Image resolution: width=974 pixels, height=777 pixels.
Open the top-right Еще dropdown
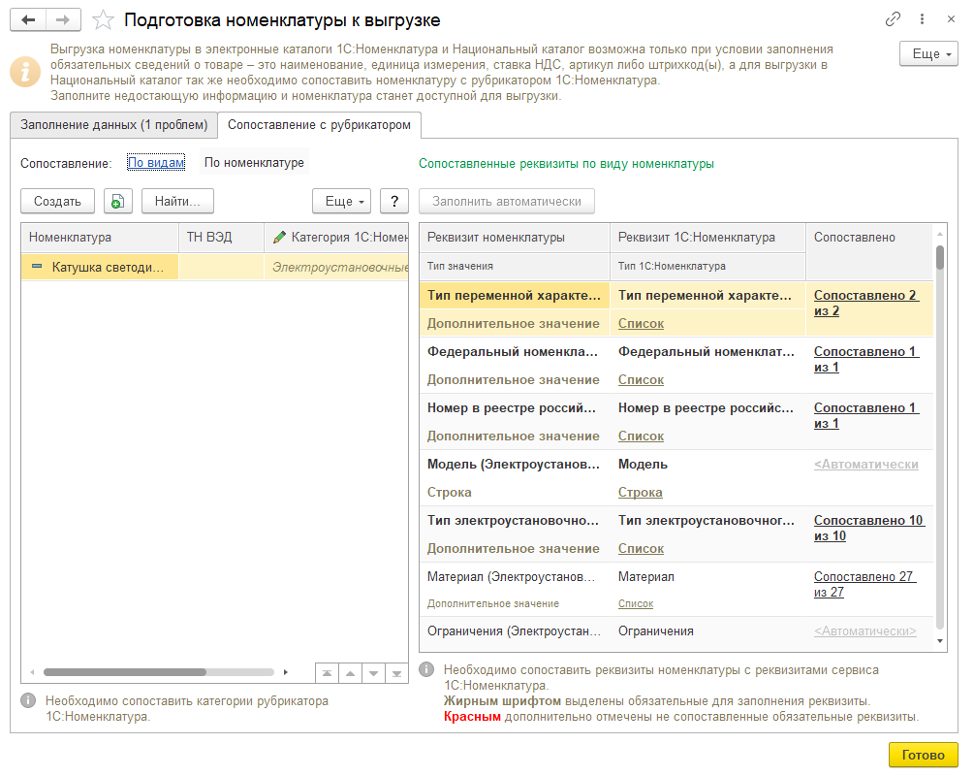click(x=929, y=54)
